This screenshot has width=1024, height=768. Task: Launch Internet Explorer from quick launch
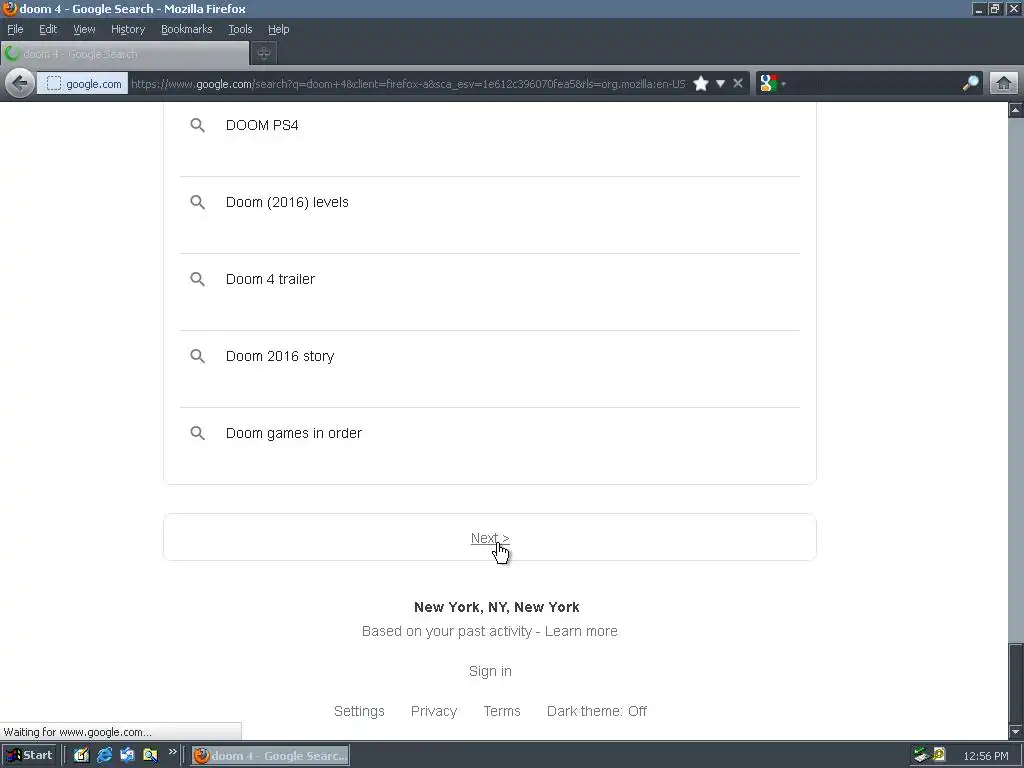[104, 756]
